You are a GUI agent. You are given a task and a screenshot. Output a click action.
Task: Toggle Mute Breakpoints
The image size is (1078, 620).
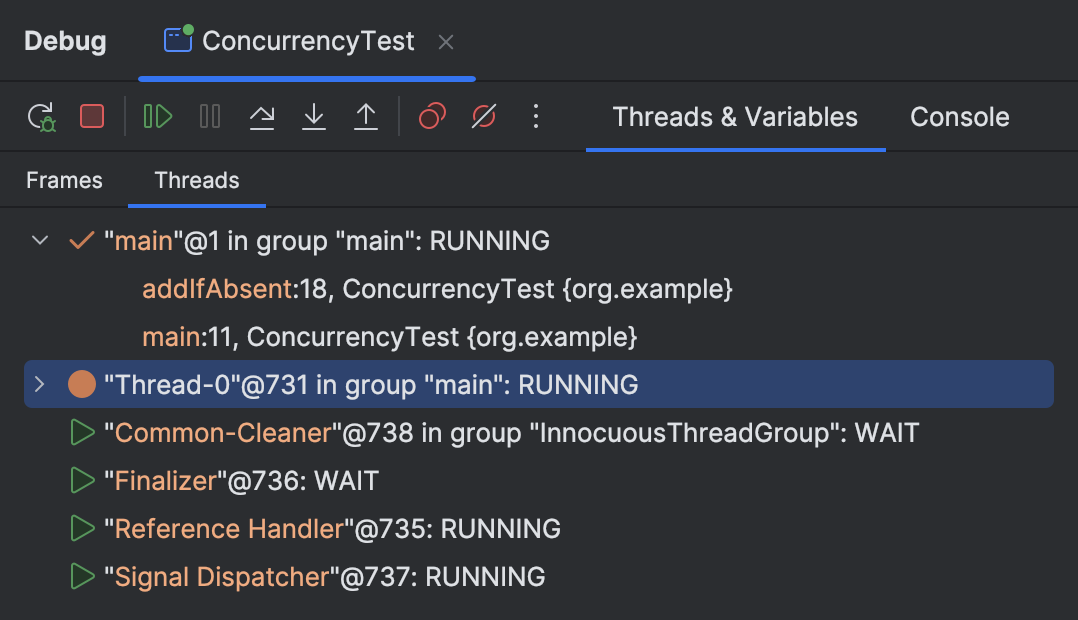pyautogui.click(x=484, y=117)
